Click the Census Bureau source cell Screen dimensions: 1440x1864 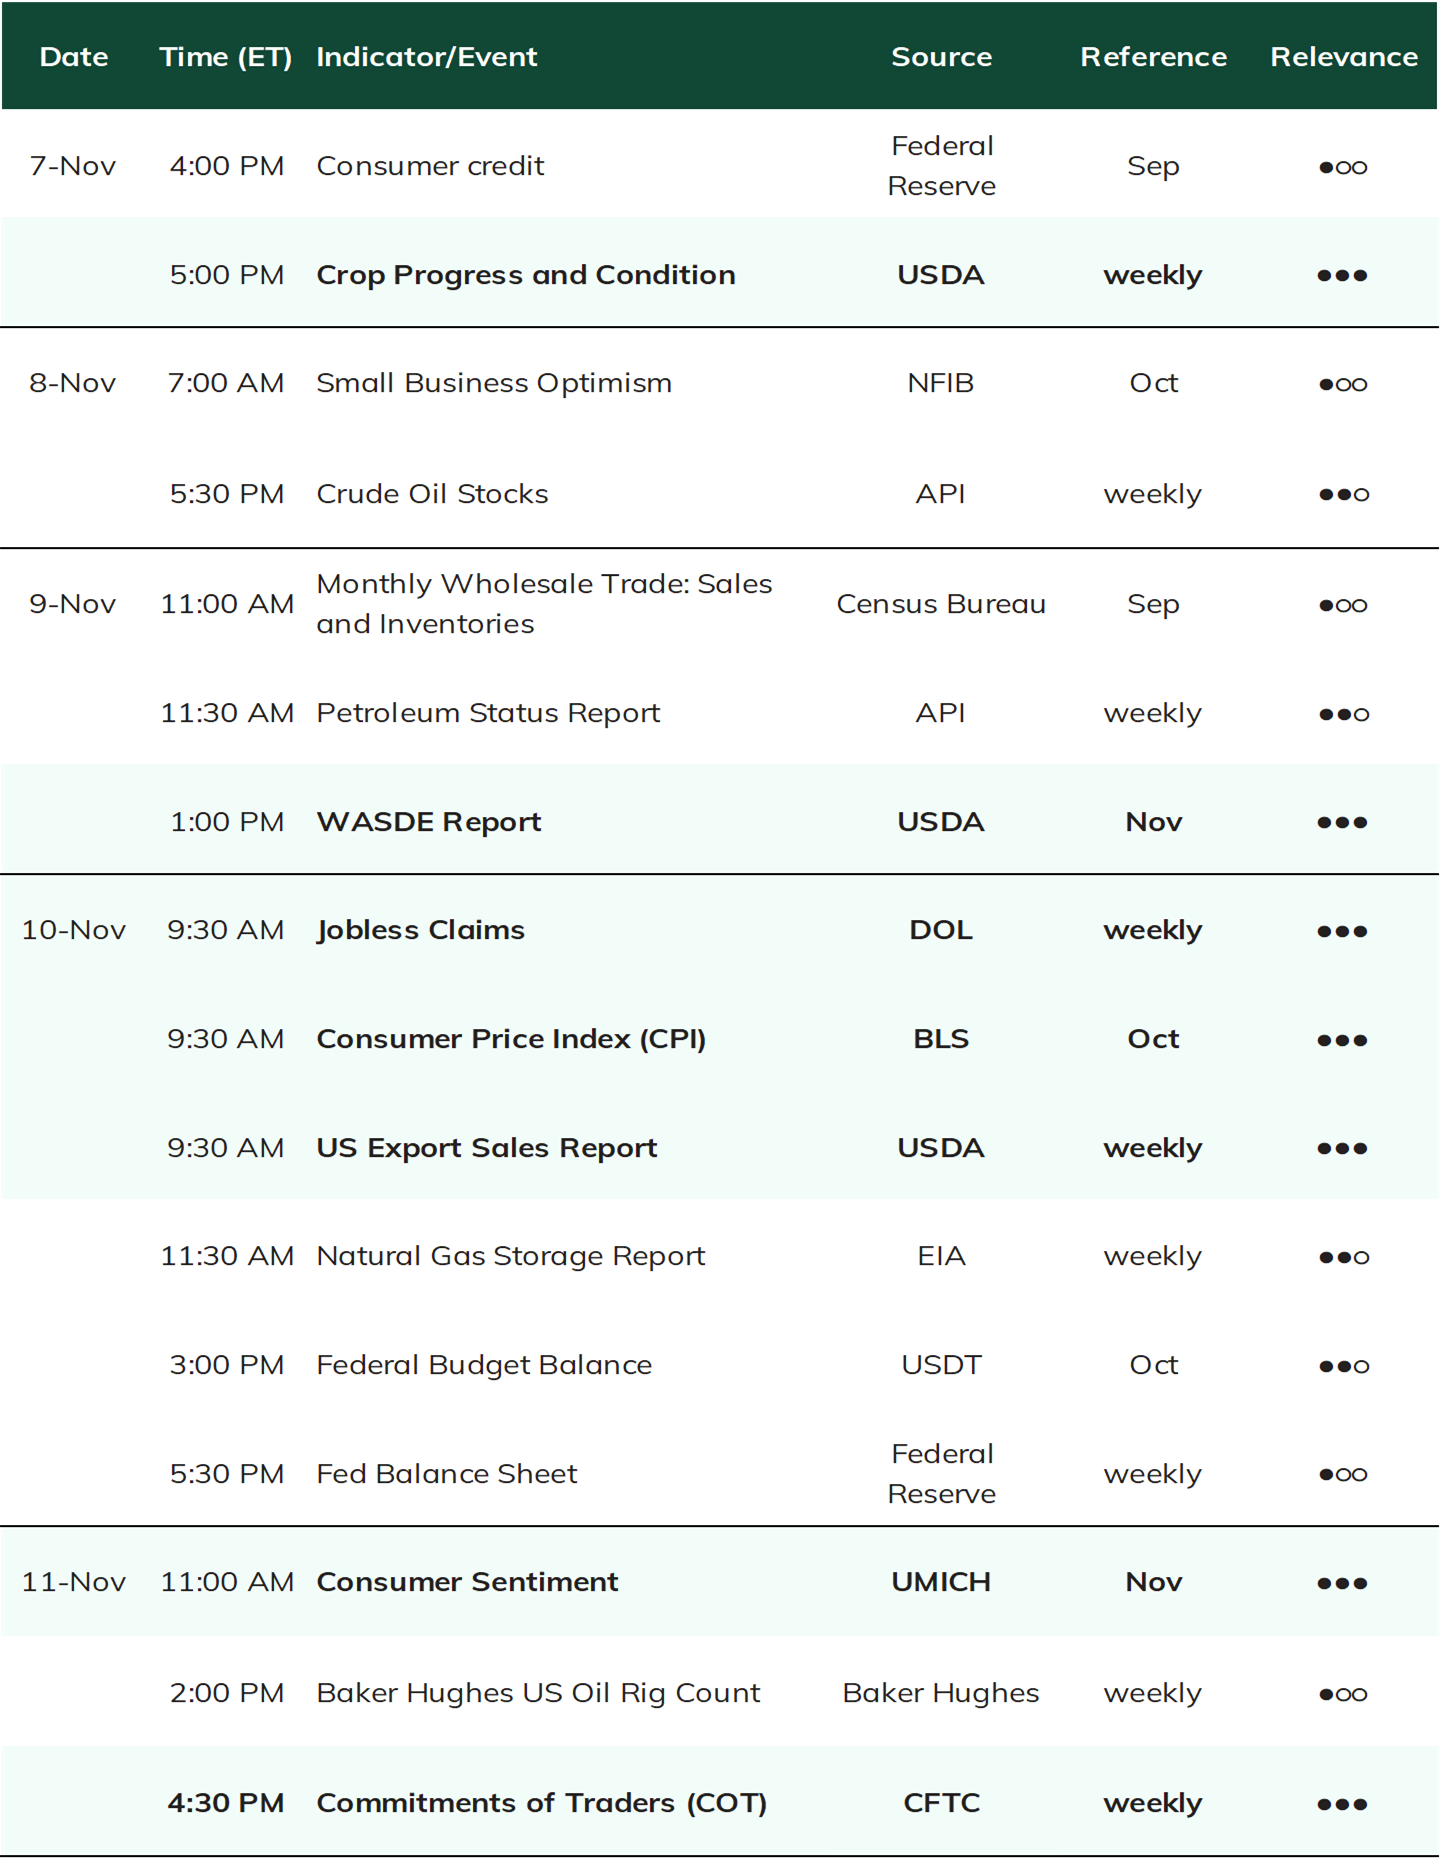941,604
